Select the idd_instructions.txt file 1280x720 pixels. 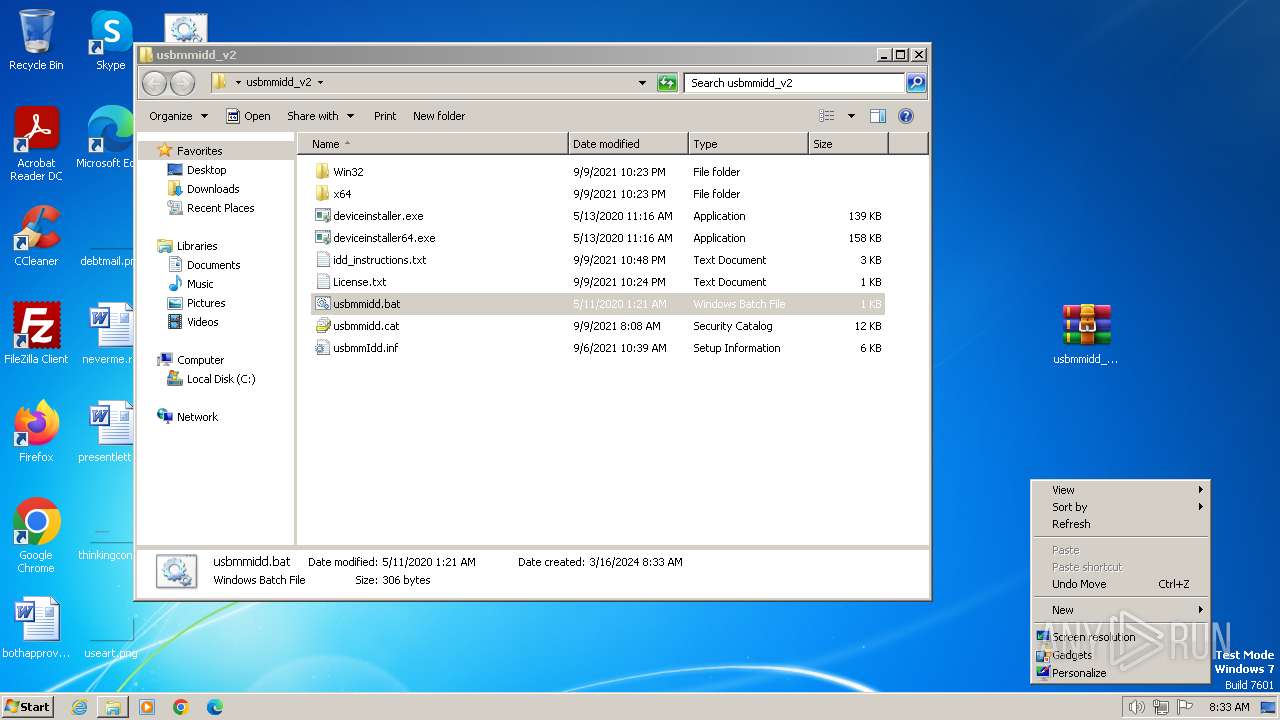[379, 260]
